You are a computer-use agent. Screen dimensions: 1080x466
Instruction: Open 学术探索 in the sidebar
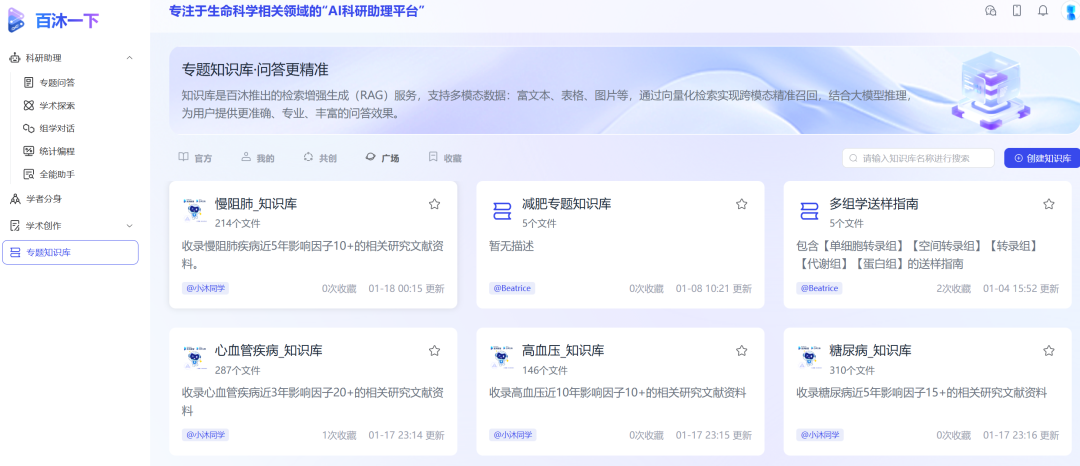click(50, 105)
